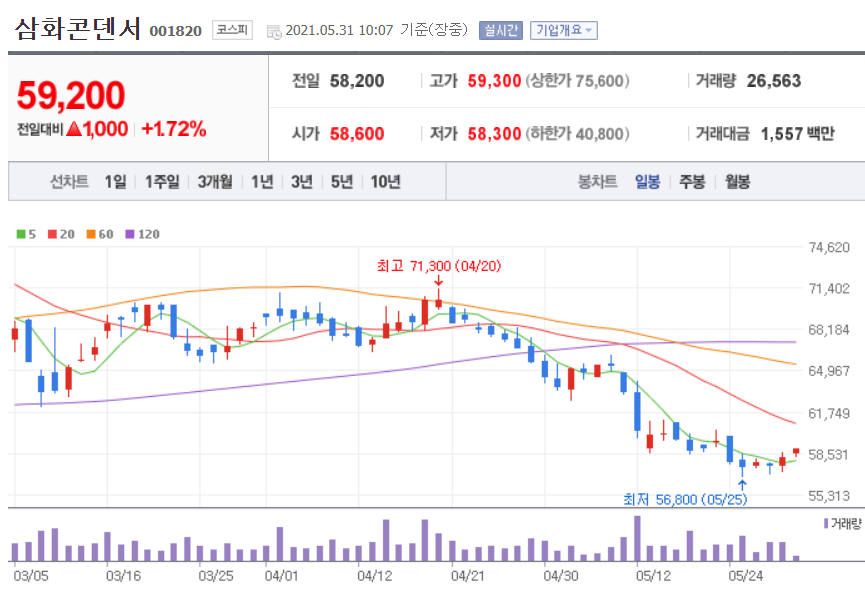Click the 삼화콘덴서 stock name heading
Image resolution: width=865 pixels, height=597 pixels.
(x=78, y=29)
